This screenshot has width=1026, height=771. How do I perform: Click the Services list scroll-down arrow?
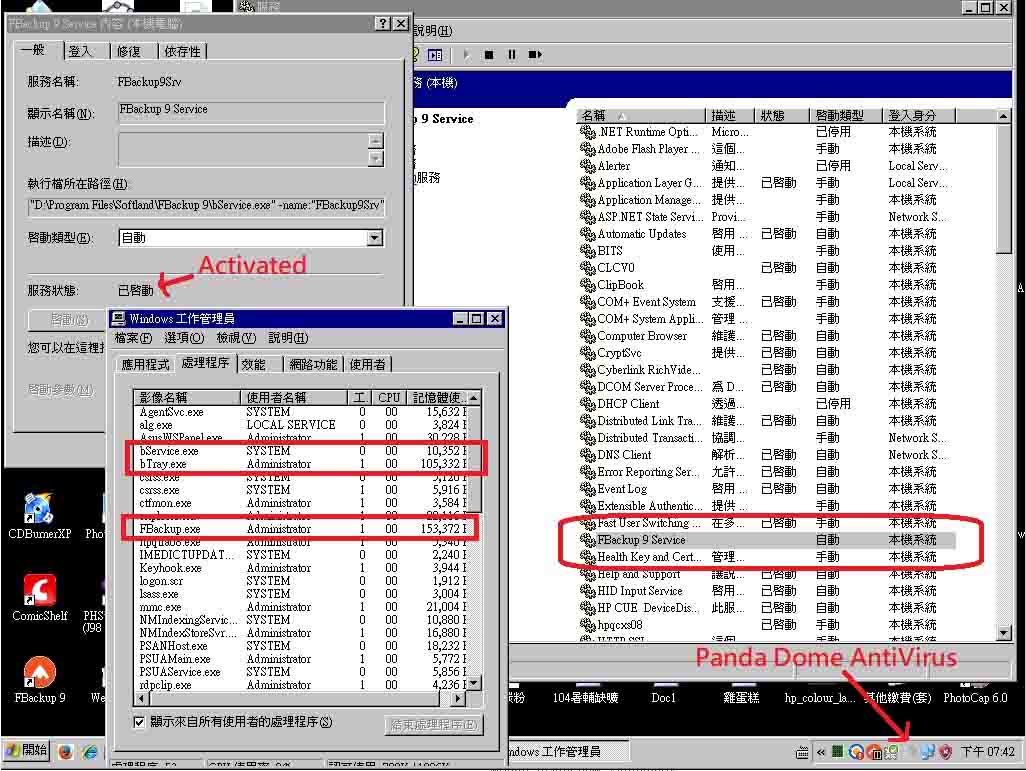click(x=1003, y=633)
